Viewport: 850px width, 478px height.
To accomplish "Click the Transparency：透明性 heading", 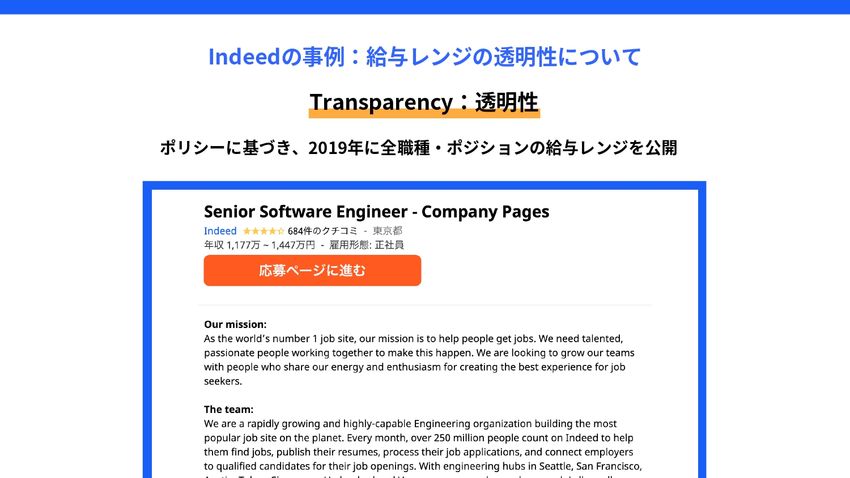I will click(x=424, y=102).
